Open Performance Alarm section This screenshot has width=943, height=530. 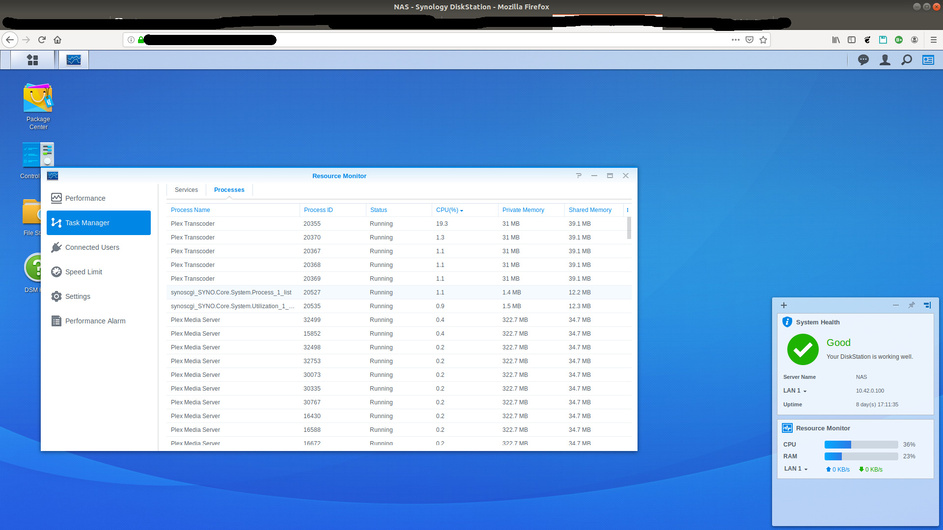coord(99,321)
